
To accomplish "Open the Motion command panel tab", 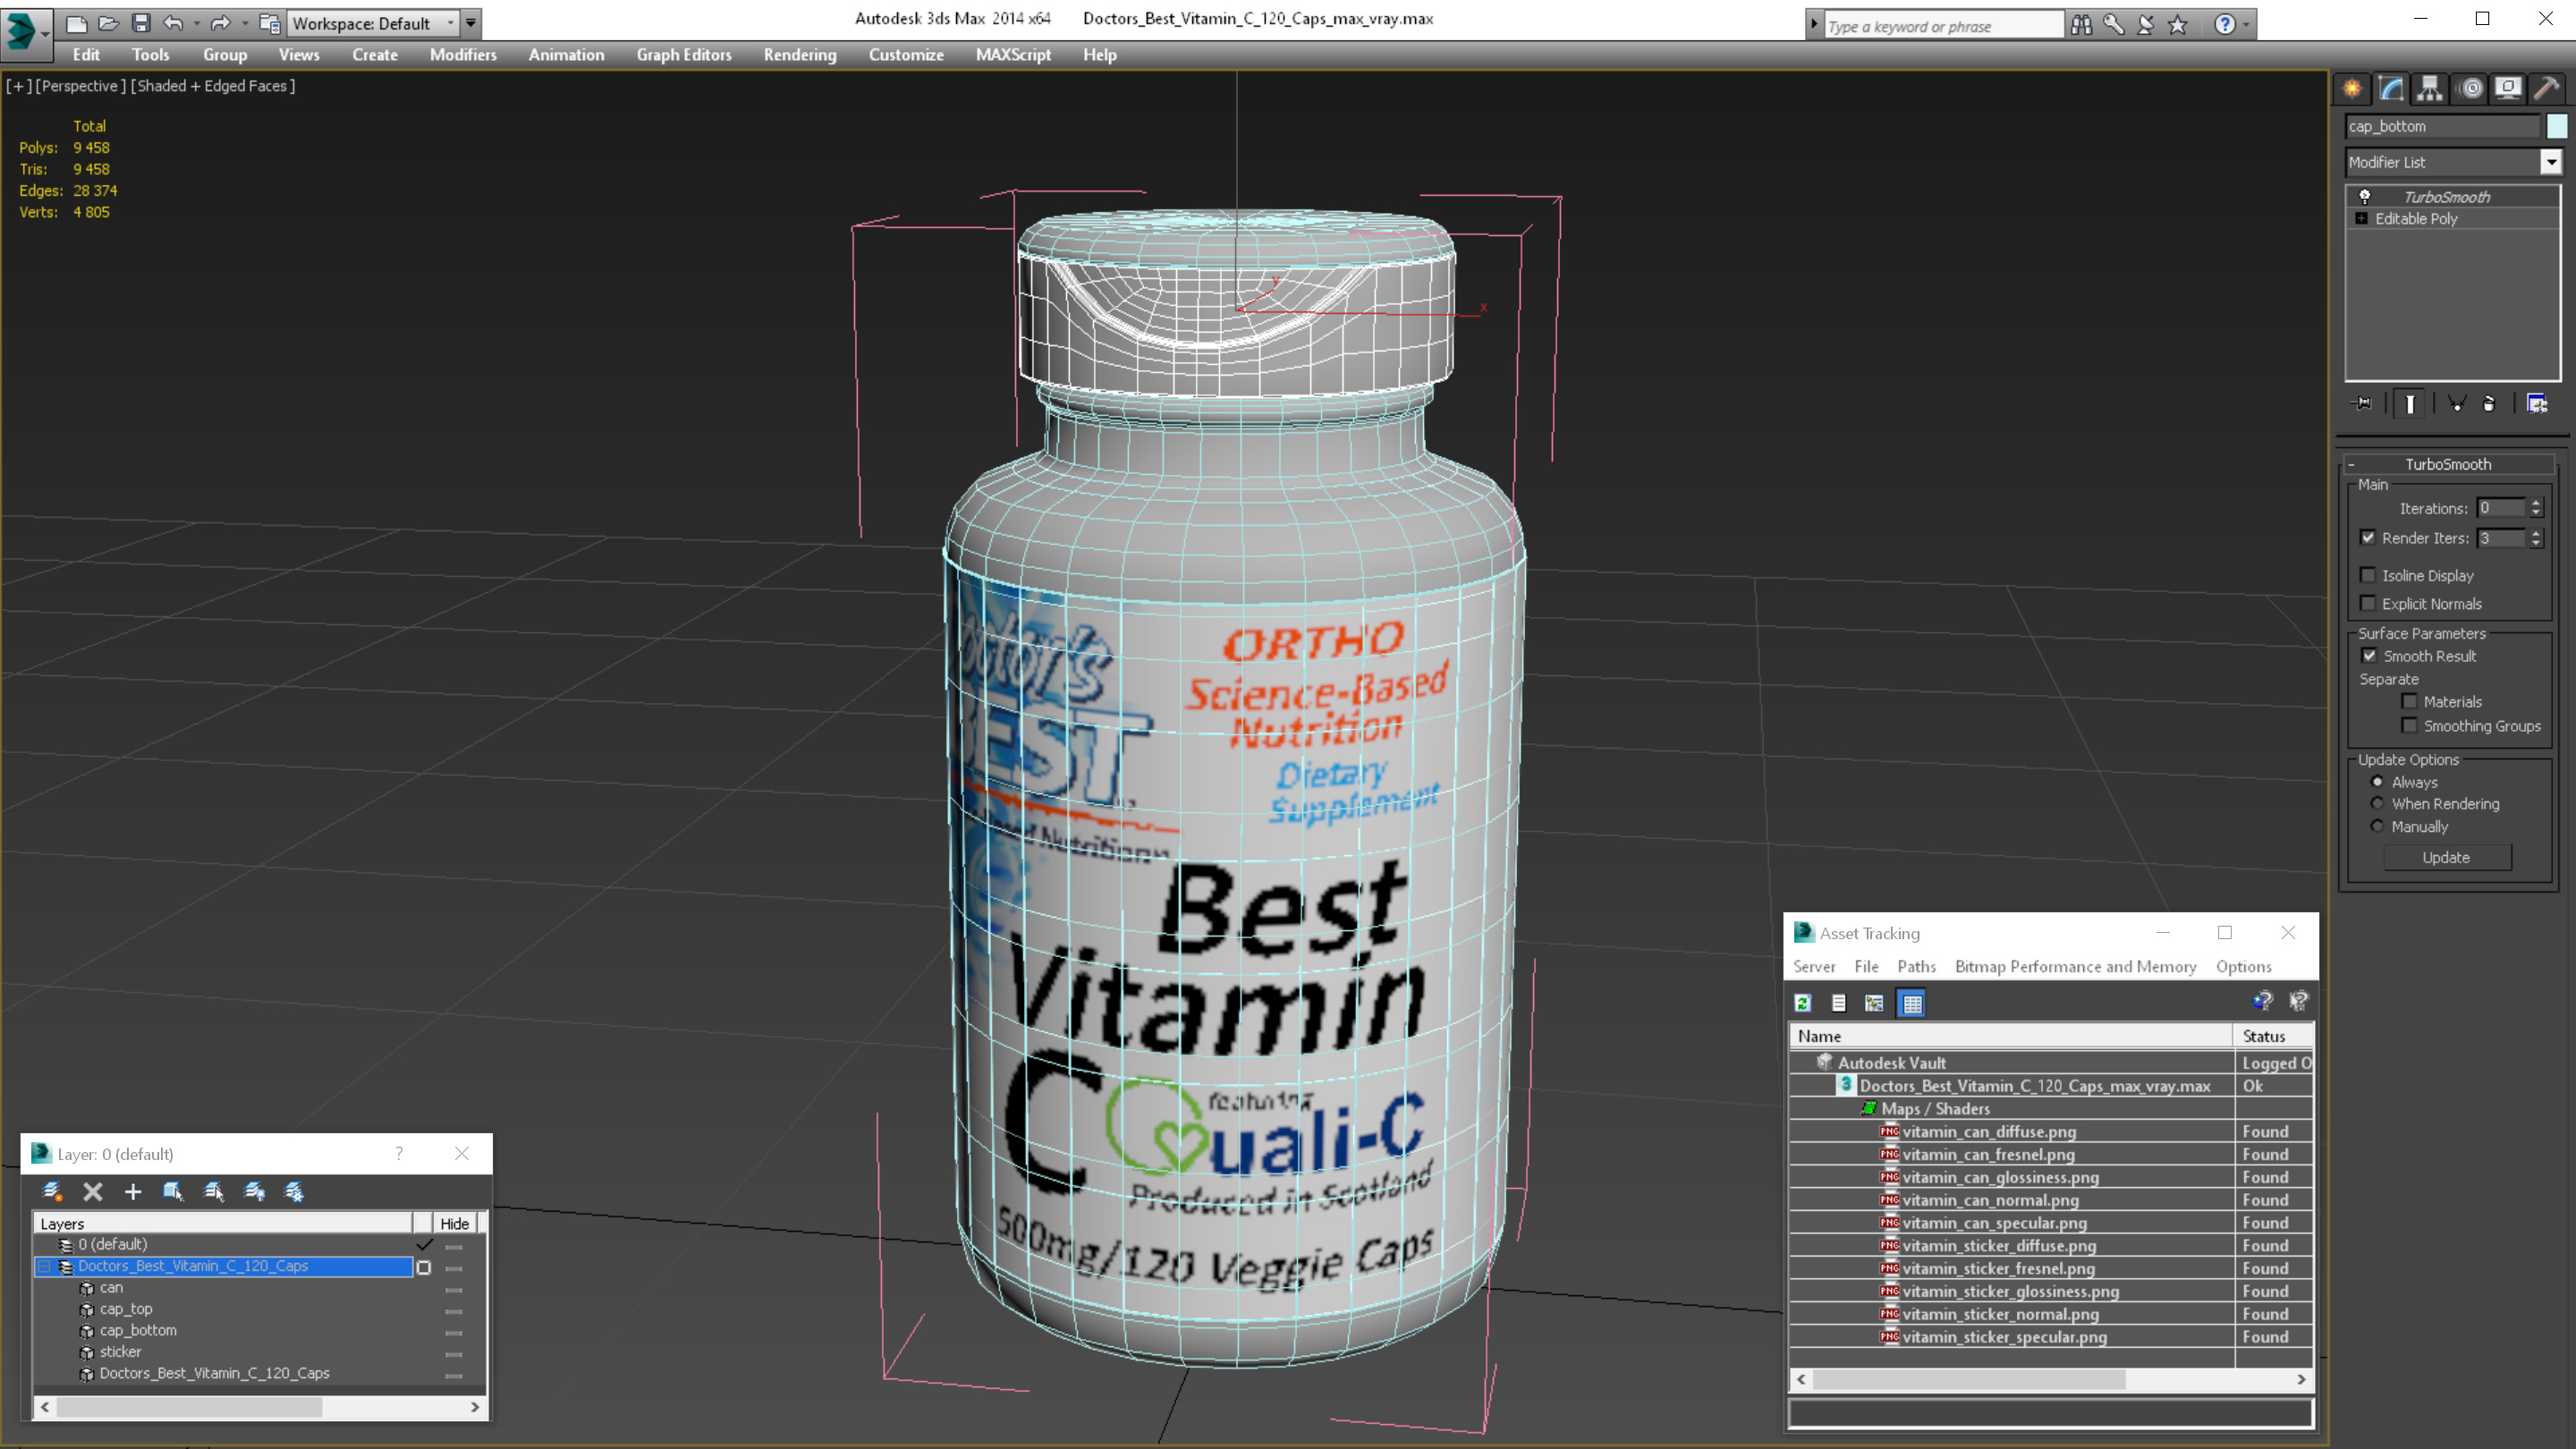I will pyautogui.click(x=2470, y=89).
